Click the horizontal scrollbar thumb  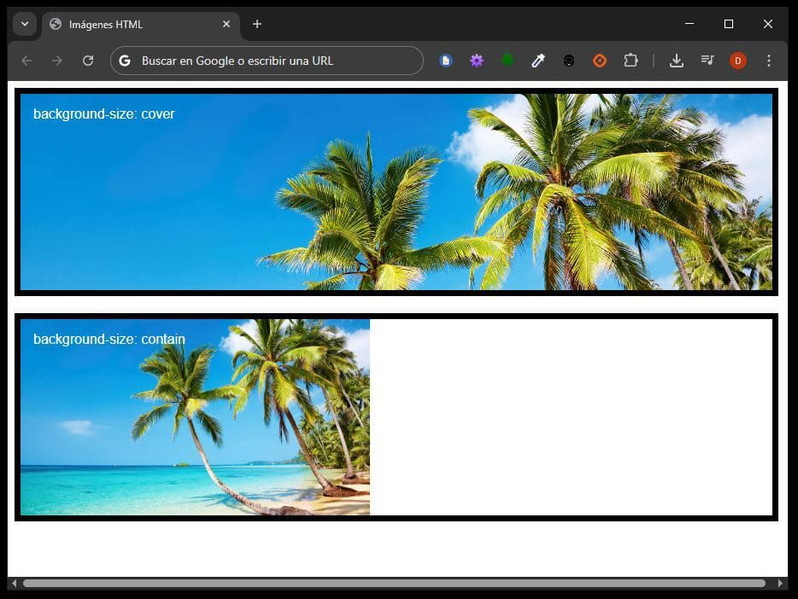[x=394, y=583]
